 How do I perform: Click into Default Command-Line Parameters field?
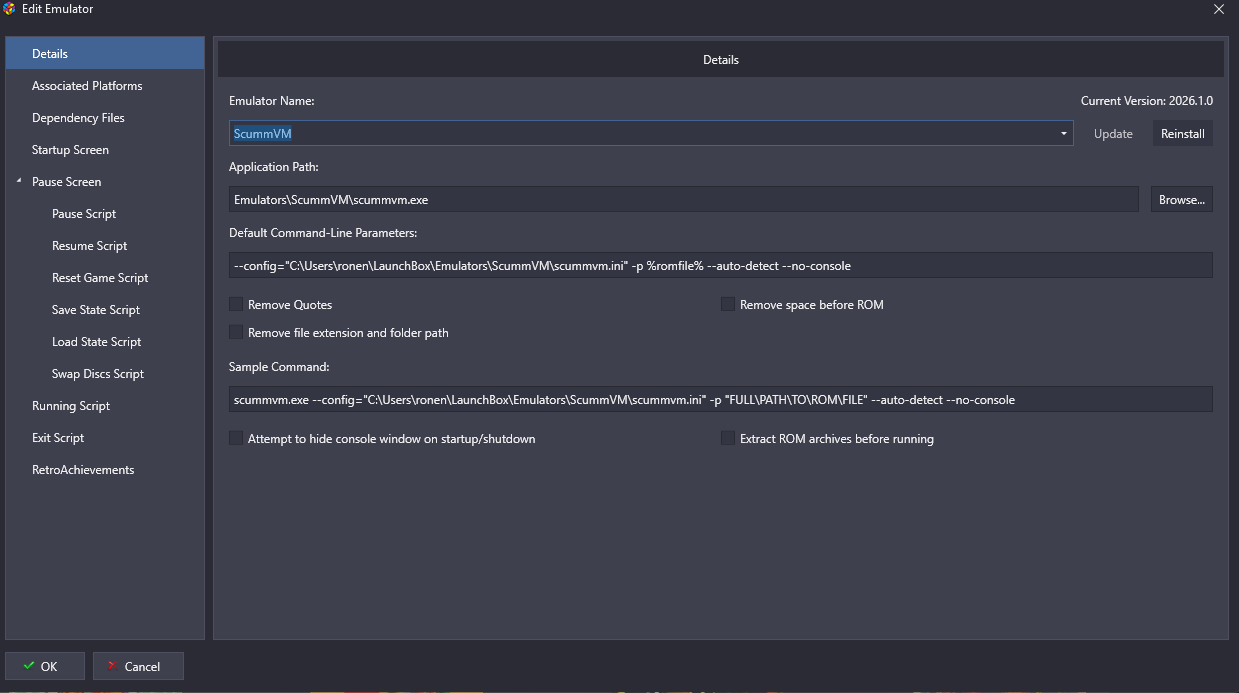pyautogui.click(x=720, y=266)
